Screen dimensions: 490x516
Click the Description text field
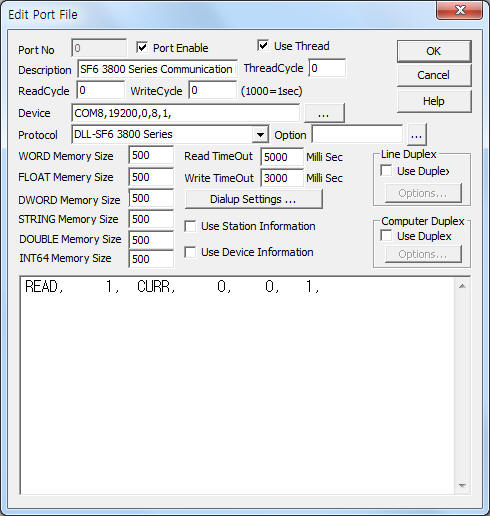pos(157,69)
